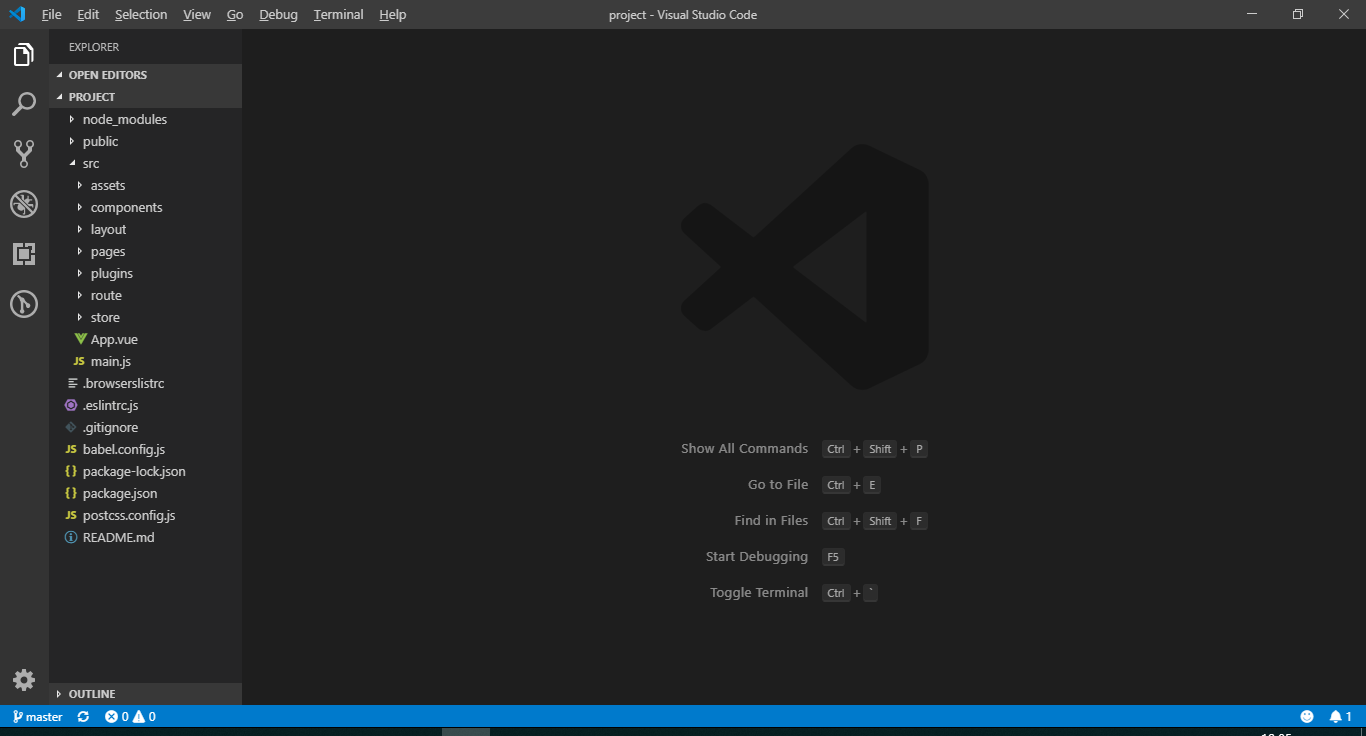1366x736 pixels.
Task: Expand the Open Editors section
Action: click(x=145, y=75)
